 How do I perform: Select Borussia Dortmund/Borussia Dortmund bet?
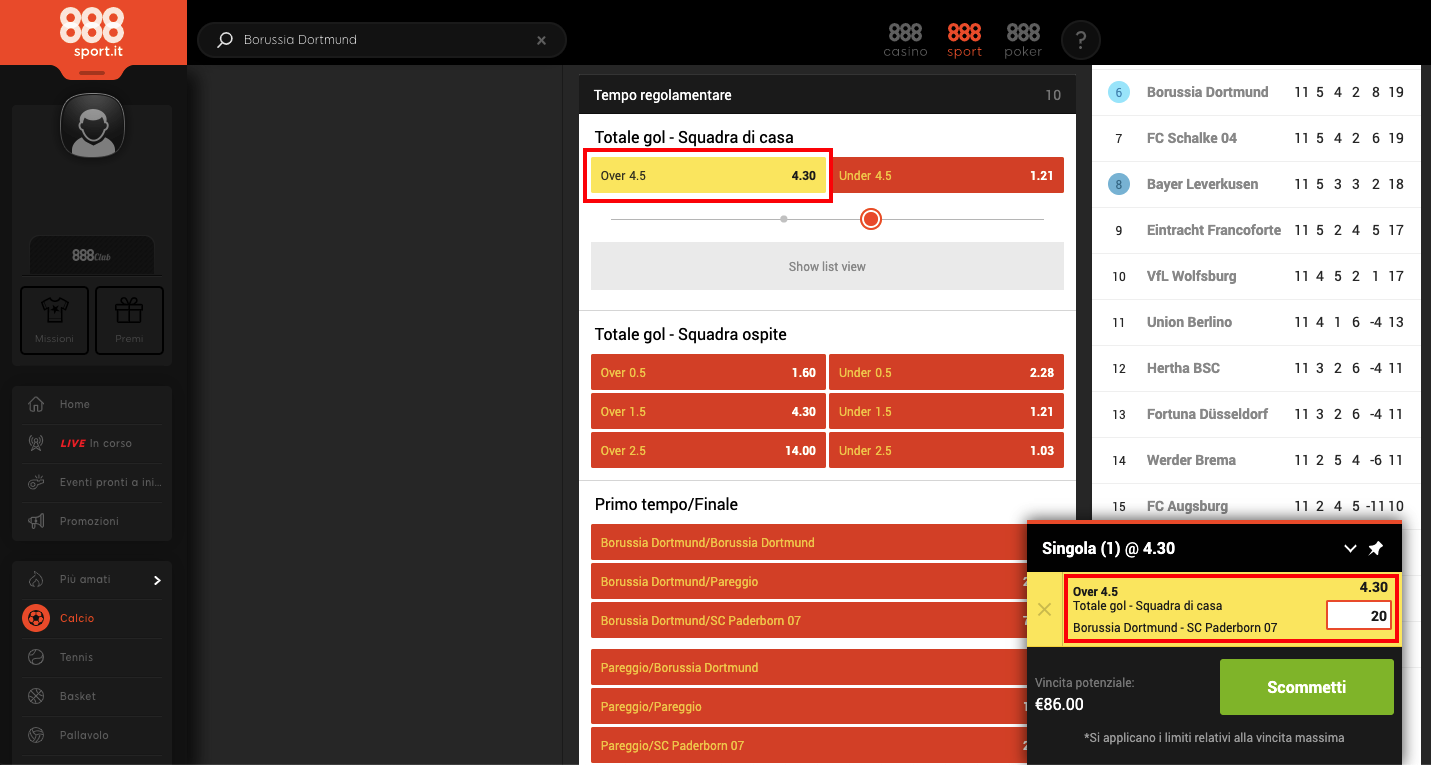810,542
